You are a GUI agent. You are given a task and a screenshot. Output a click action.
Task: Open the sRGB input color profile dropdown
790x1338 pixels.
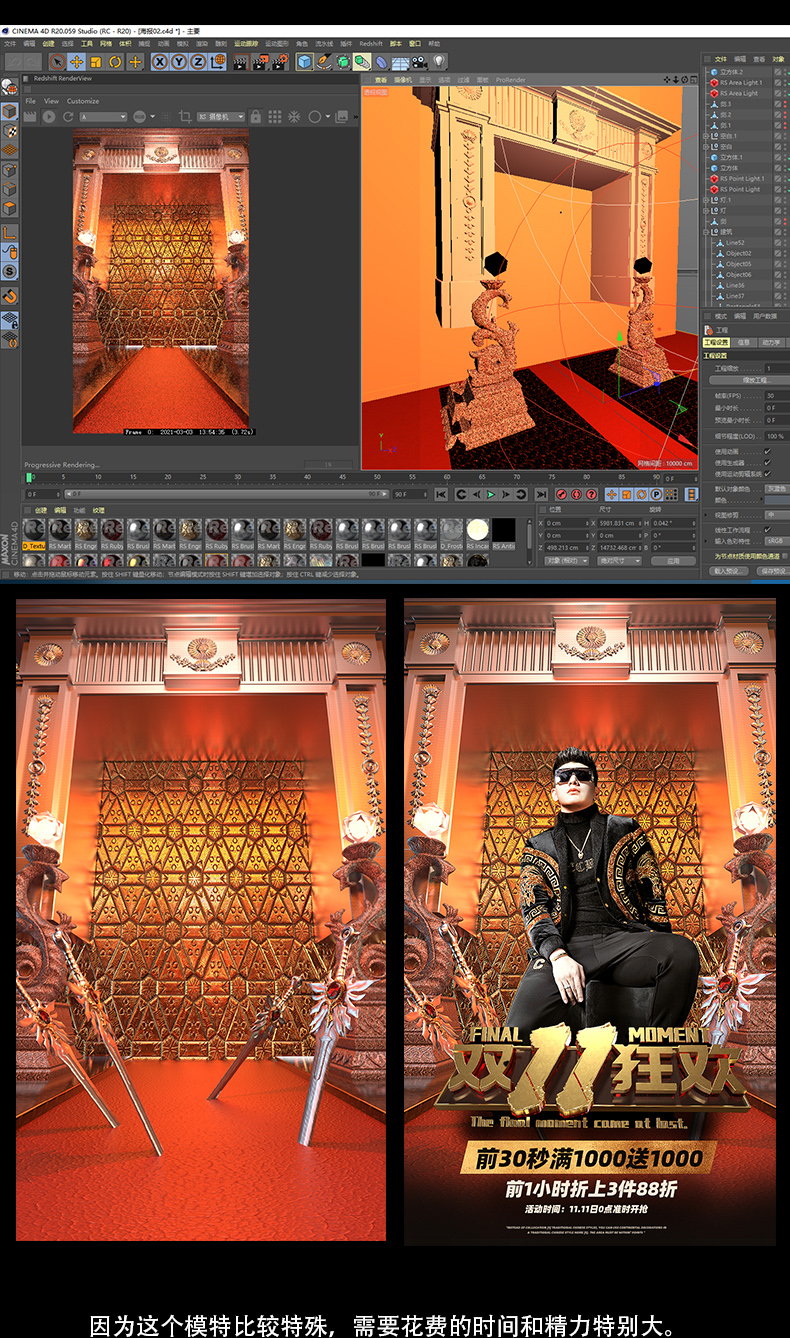pos(776,541)
